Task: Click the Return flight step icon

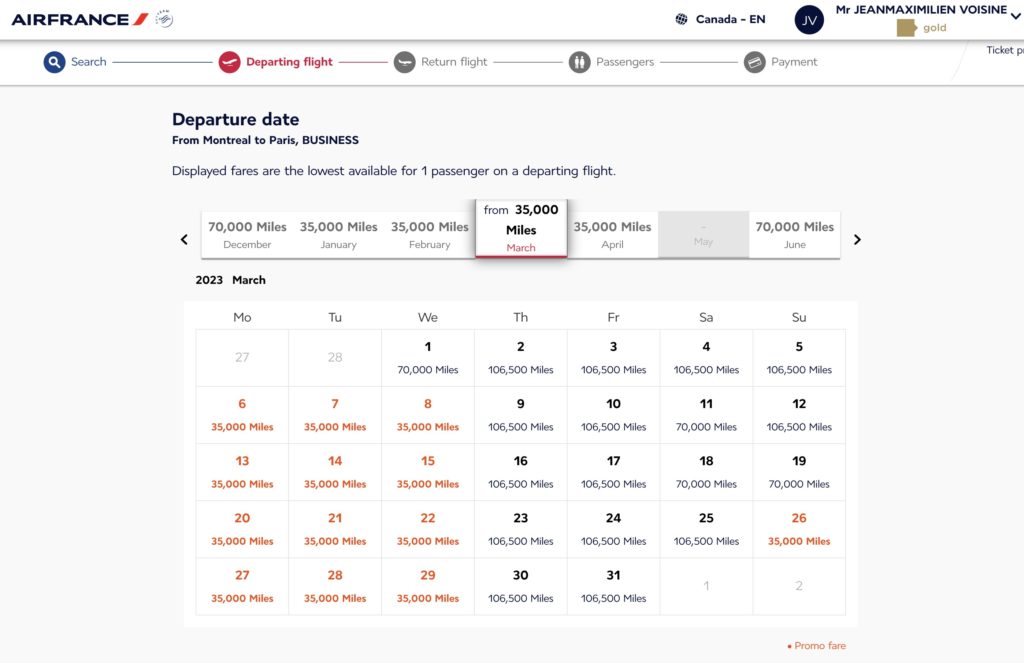Action: (404, 62)
